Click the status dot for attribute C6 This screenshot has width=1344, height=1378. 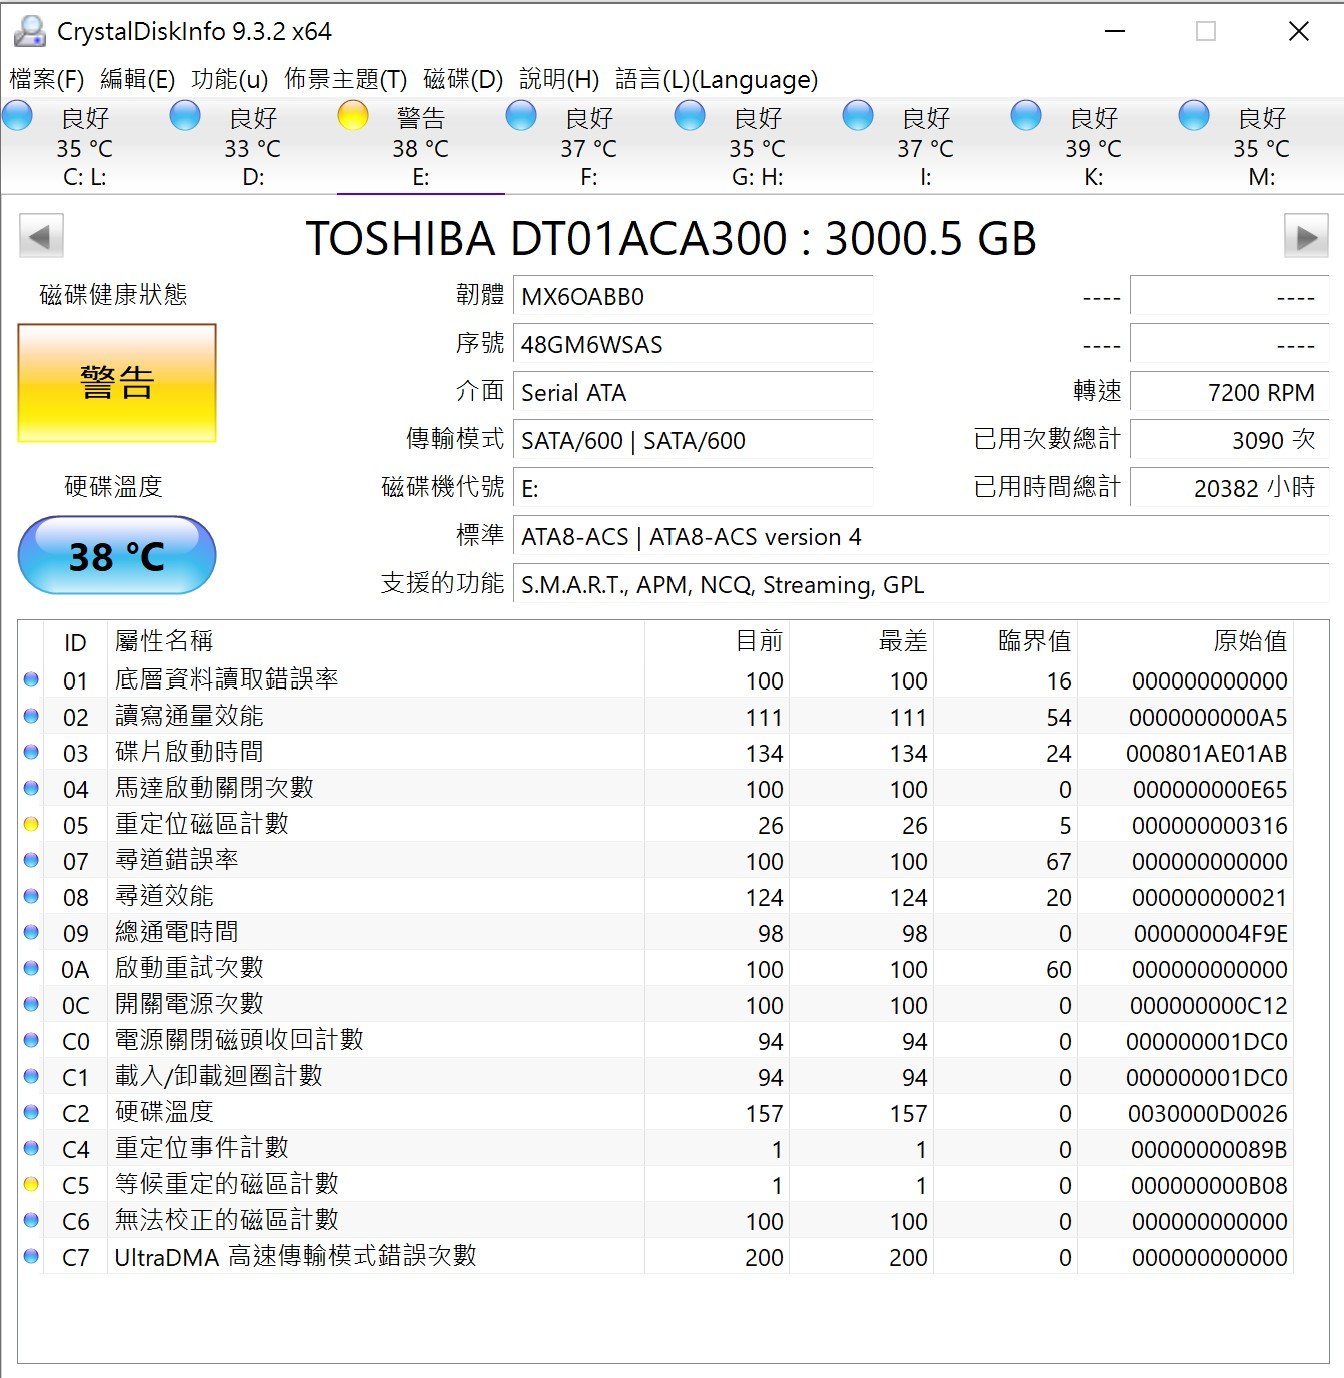pyautogui.click(x=31, y=1220)
